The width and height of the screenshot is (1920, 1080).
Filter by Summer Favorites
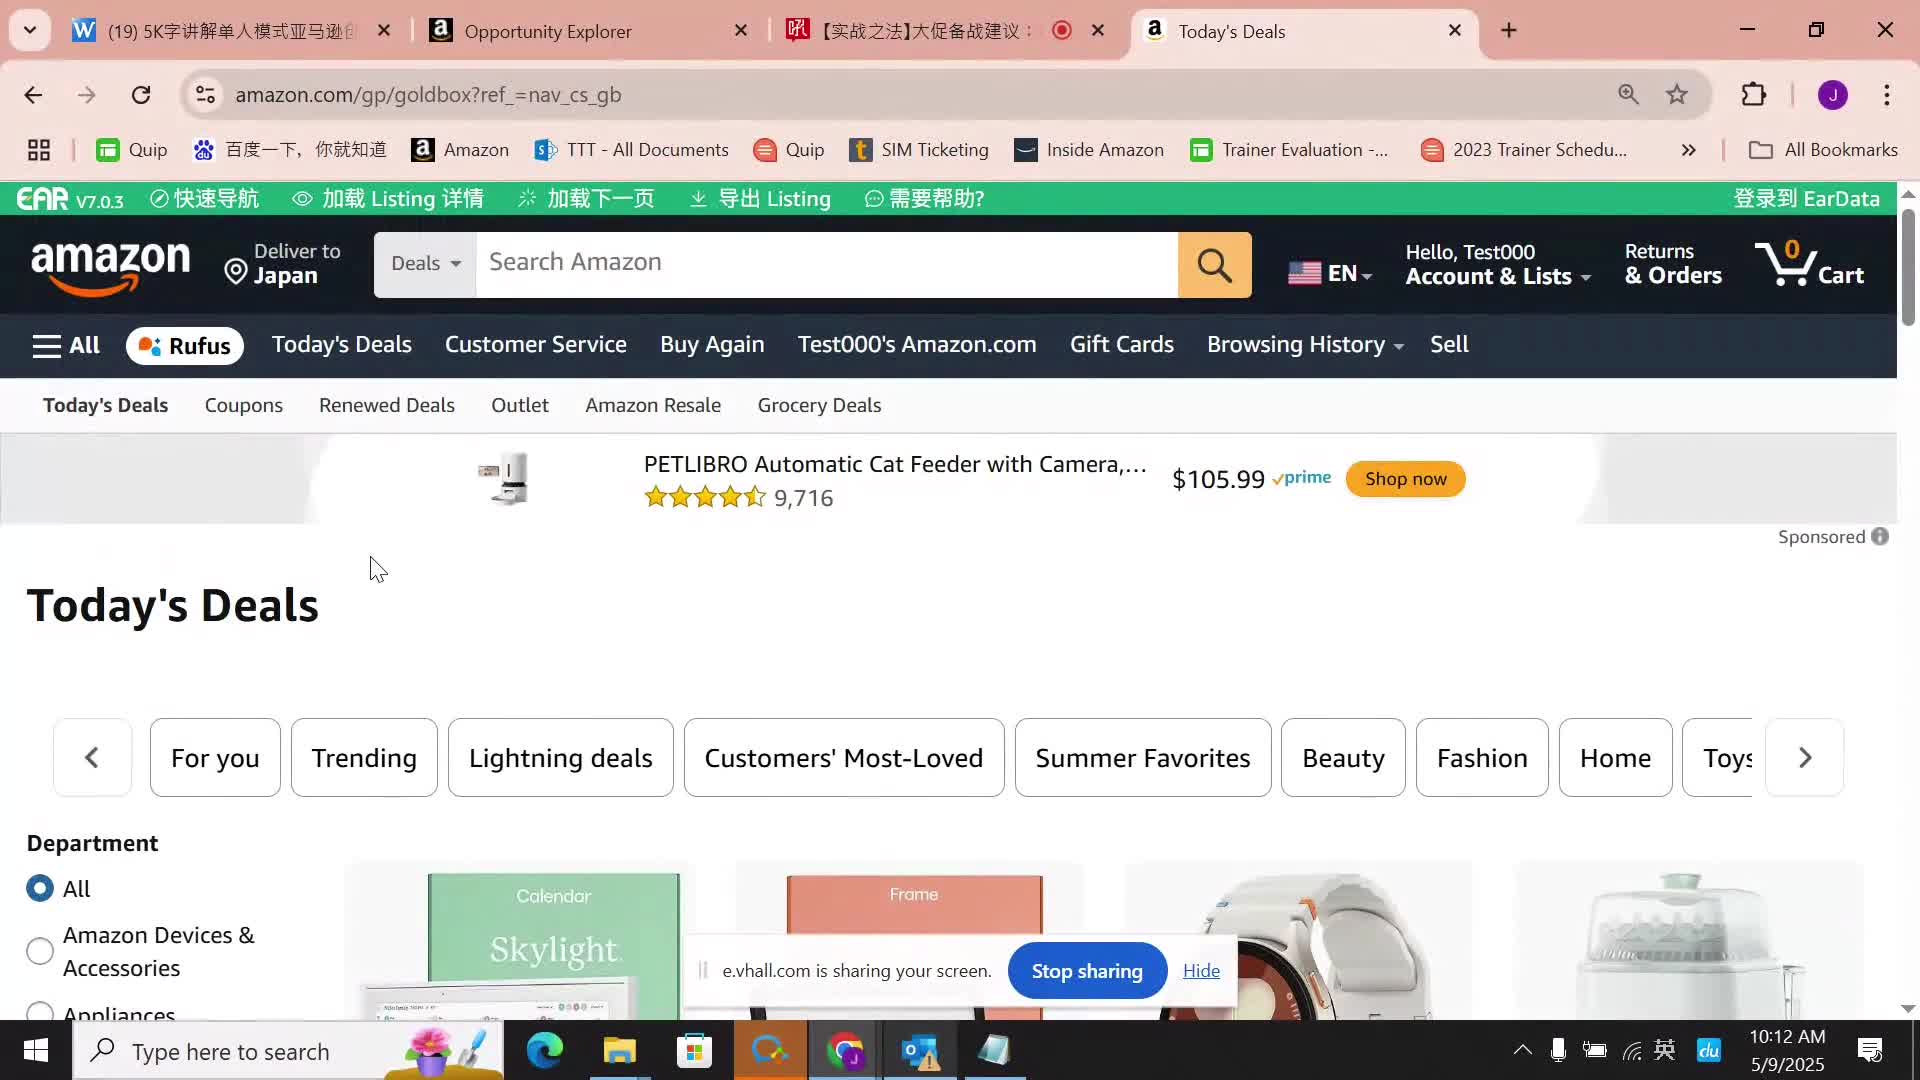[x=1143, y=758]
